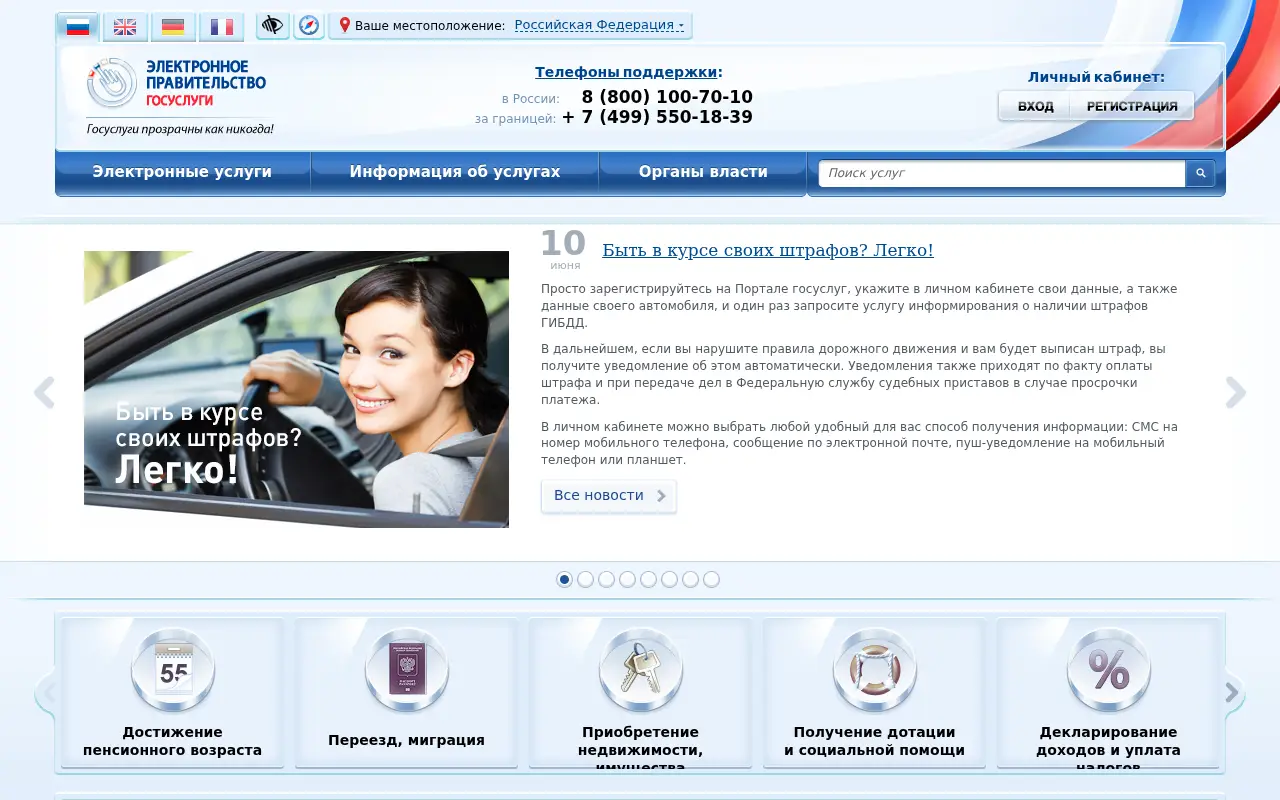The height and width of the screenshot is (800, 1280).
Task: Click the РЕГИСТРАЦИЯ button
Action: (x=1132, y=106)
